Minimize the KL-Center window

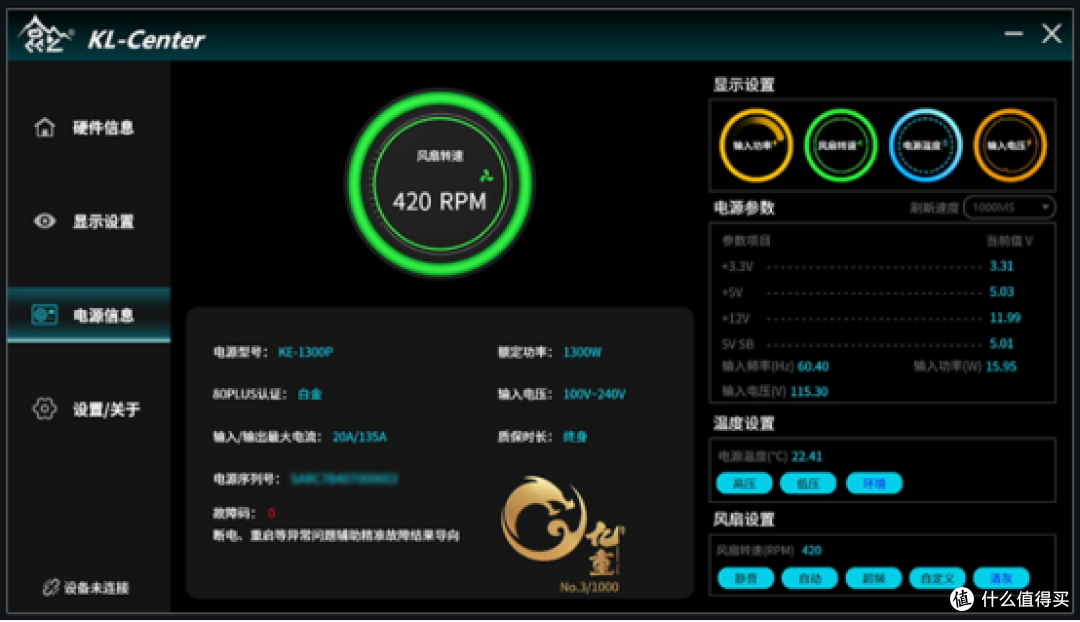click(1013, 33)
